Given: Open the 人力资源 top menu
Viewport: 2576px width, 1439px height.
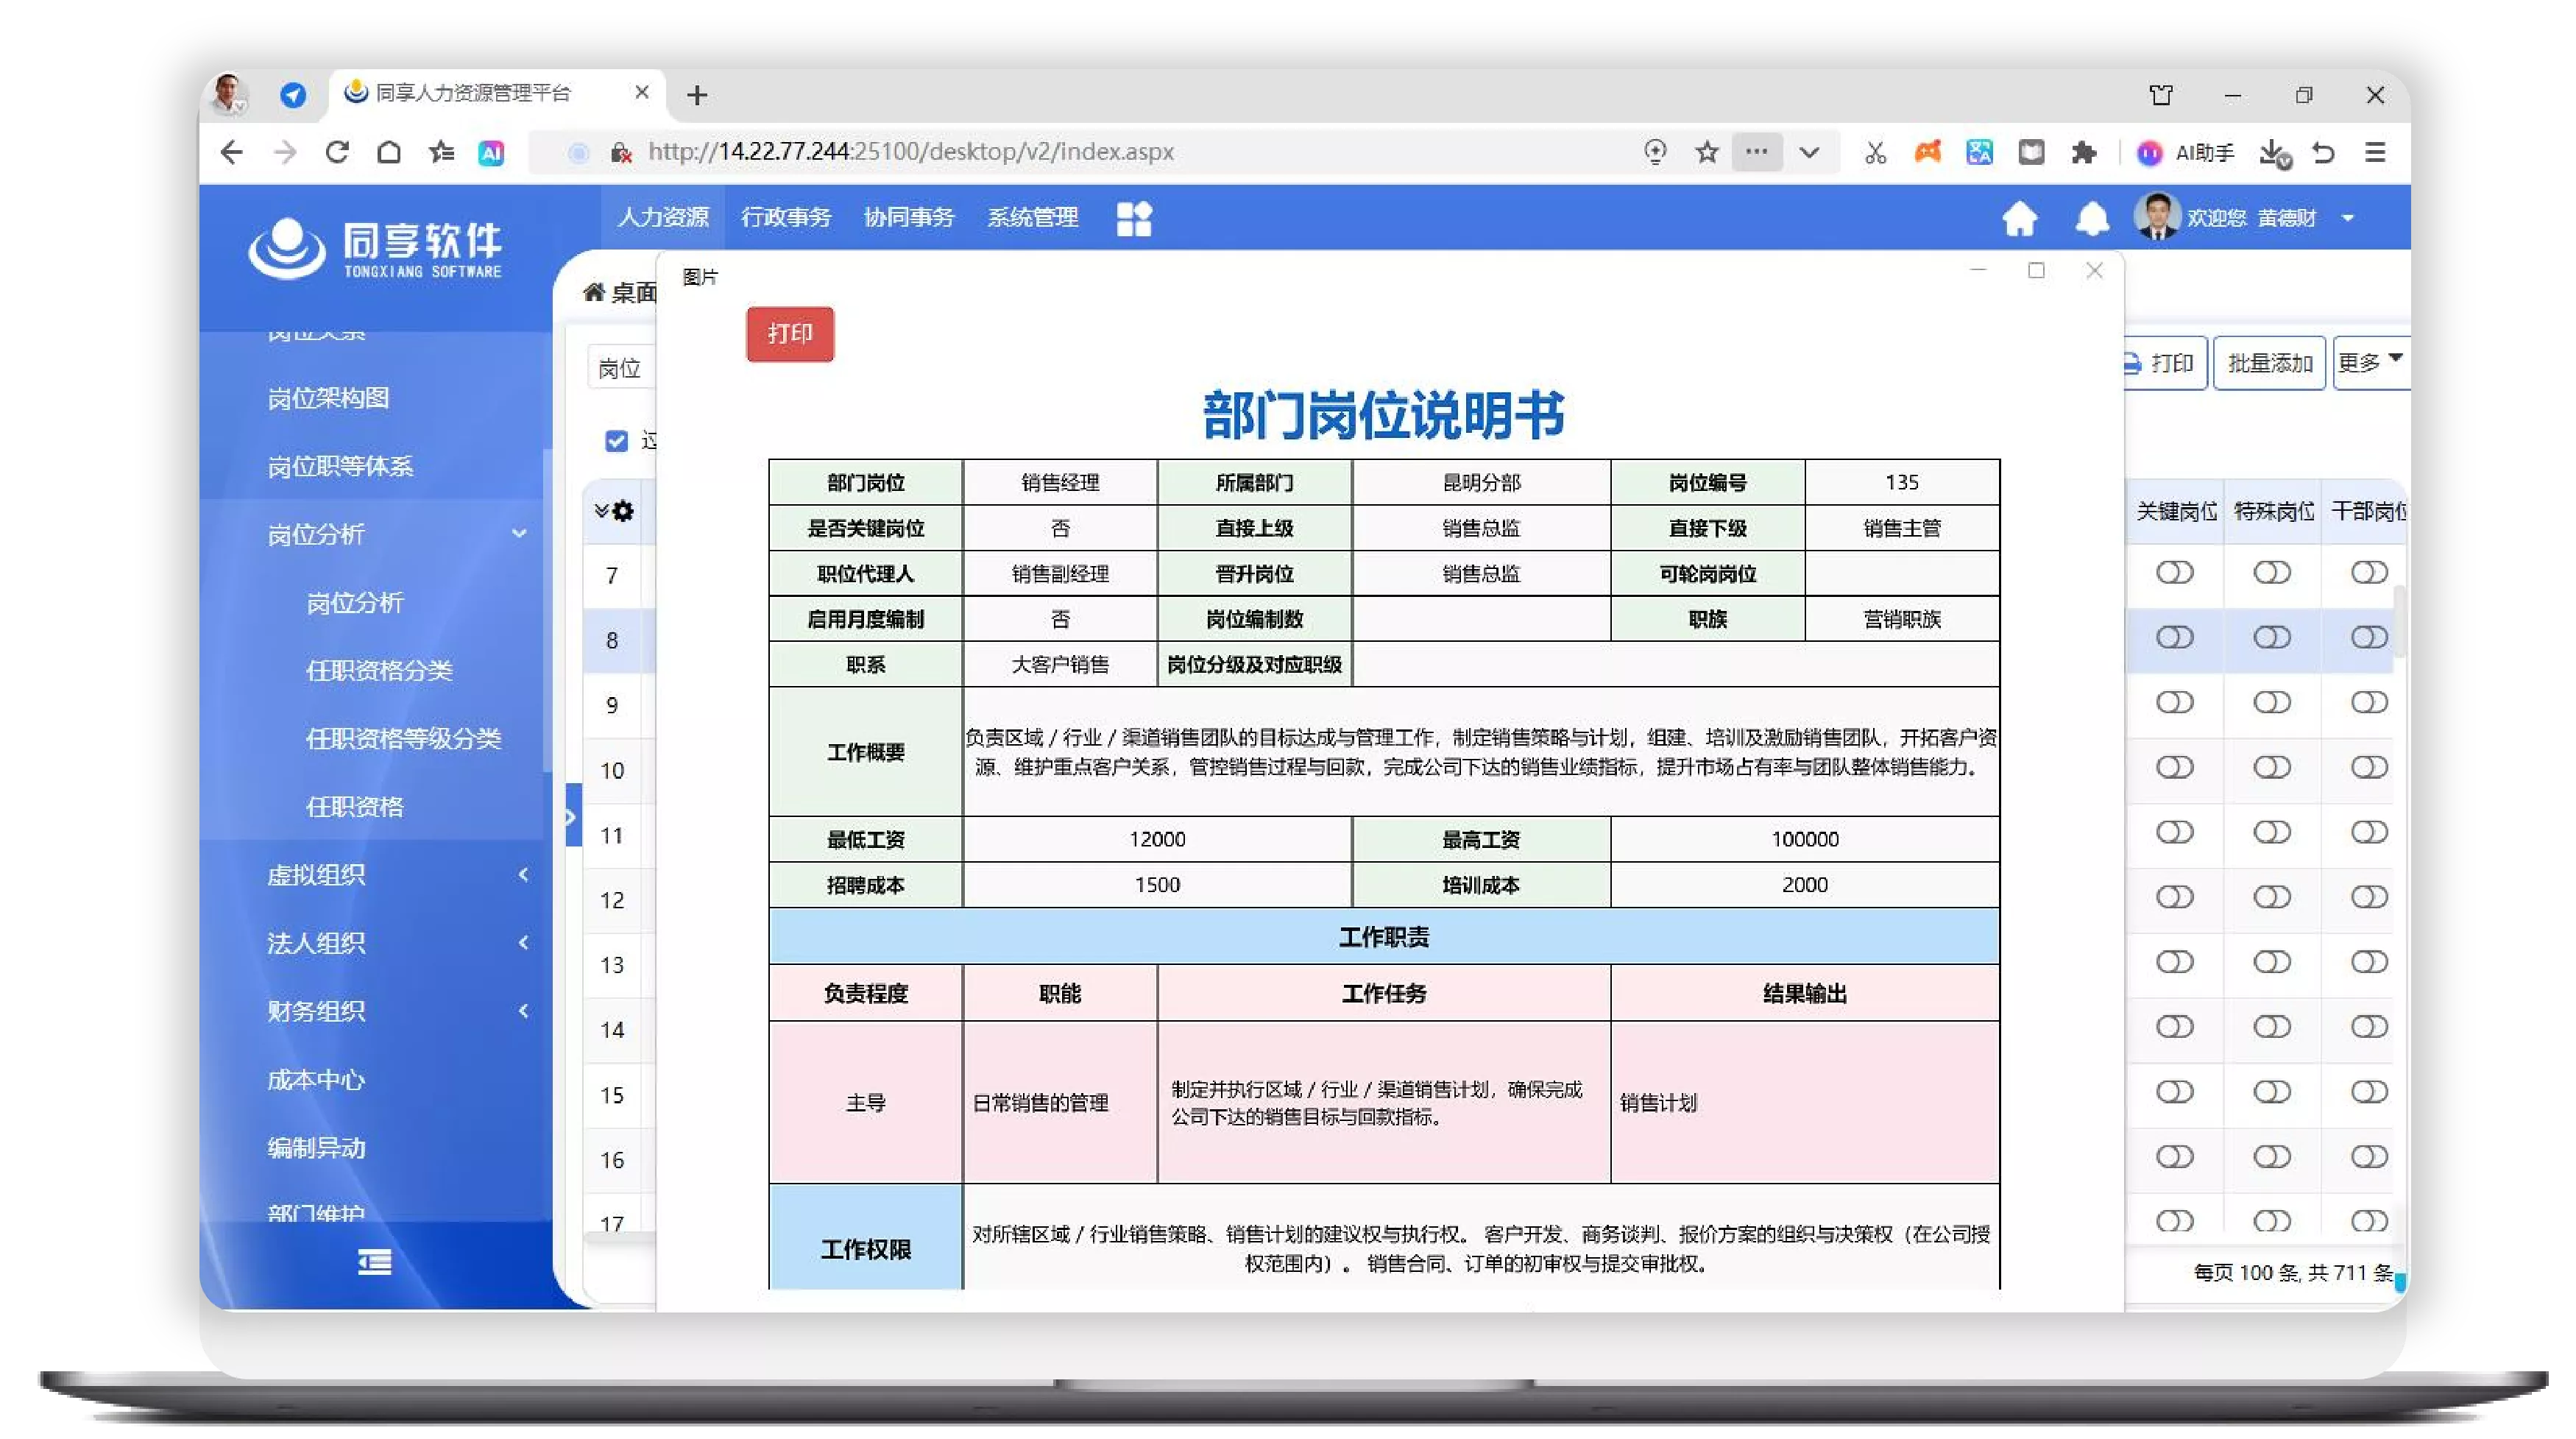Looking at the screenshot, I should [663, 217].
